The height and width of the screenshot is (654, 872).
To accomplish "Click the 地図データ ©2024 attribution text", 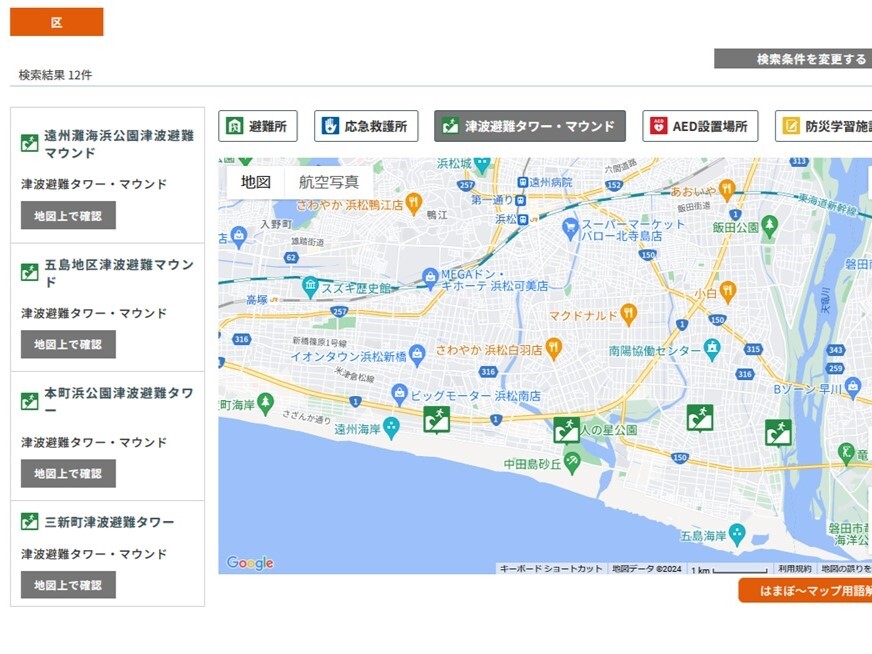I will (x=646, y=569).
